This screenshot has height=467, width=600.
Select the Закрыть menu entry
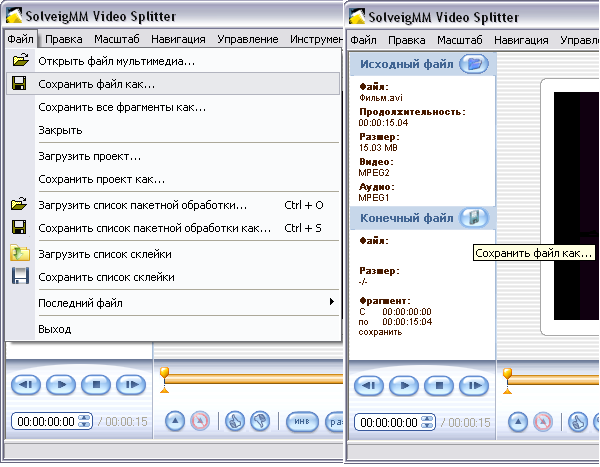point(173,130)
